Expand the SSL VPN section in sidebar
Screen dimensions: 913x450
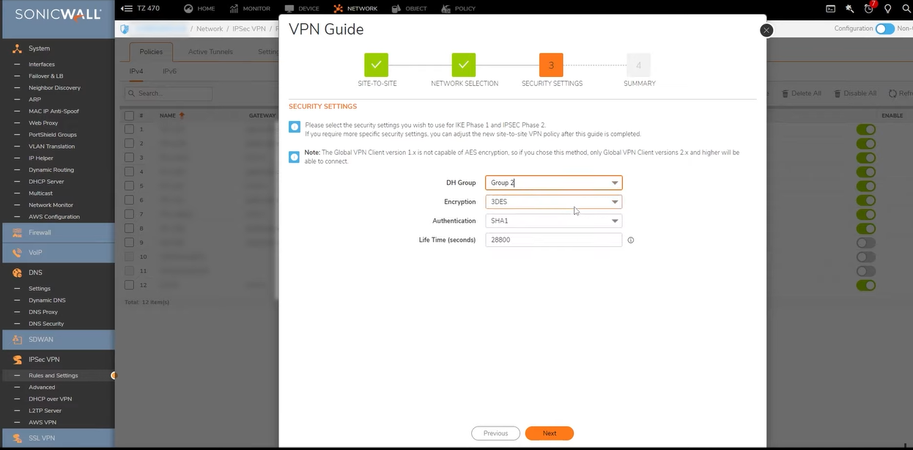tap(58, 438)
